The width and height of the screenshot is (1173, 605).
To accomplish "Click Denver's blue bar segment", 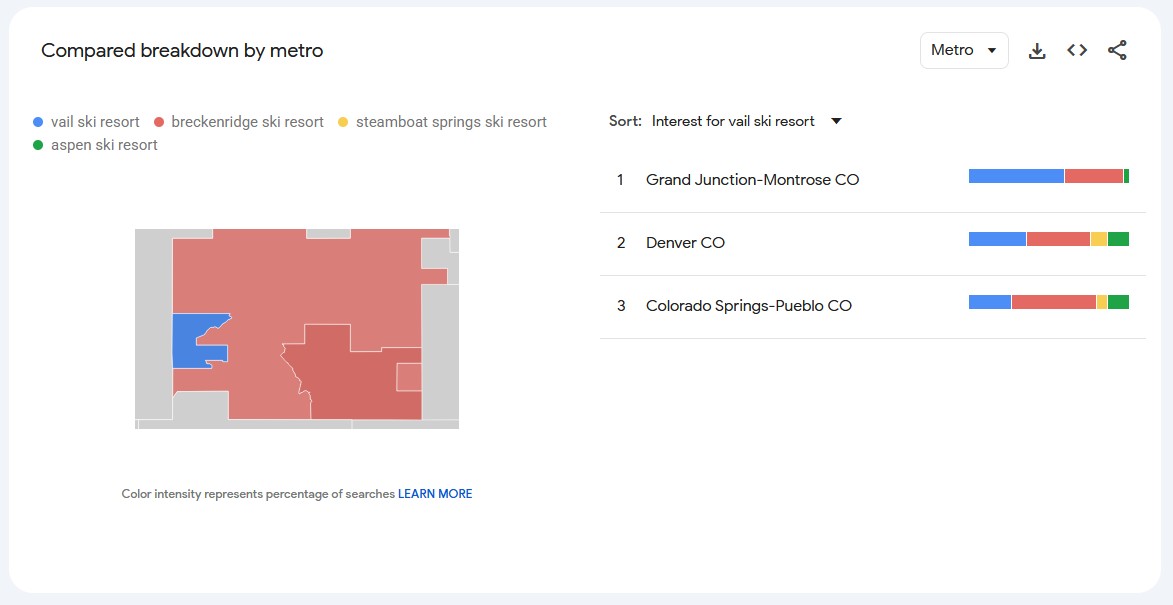I will tap(995, 238).
